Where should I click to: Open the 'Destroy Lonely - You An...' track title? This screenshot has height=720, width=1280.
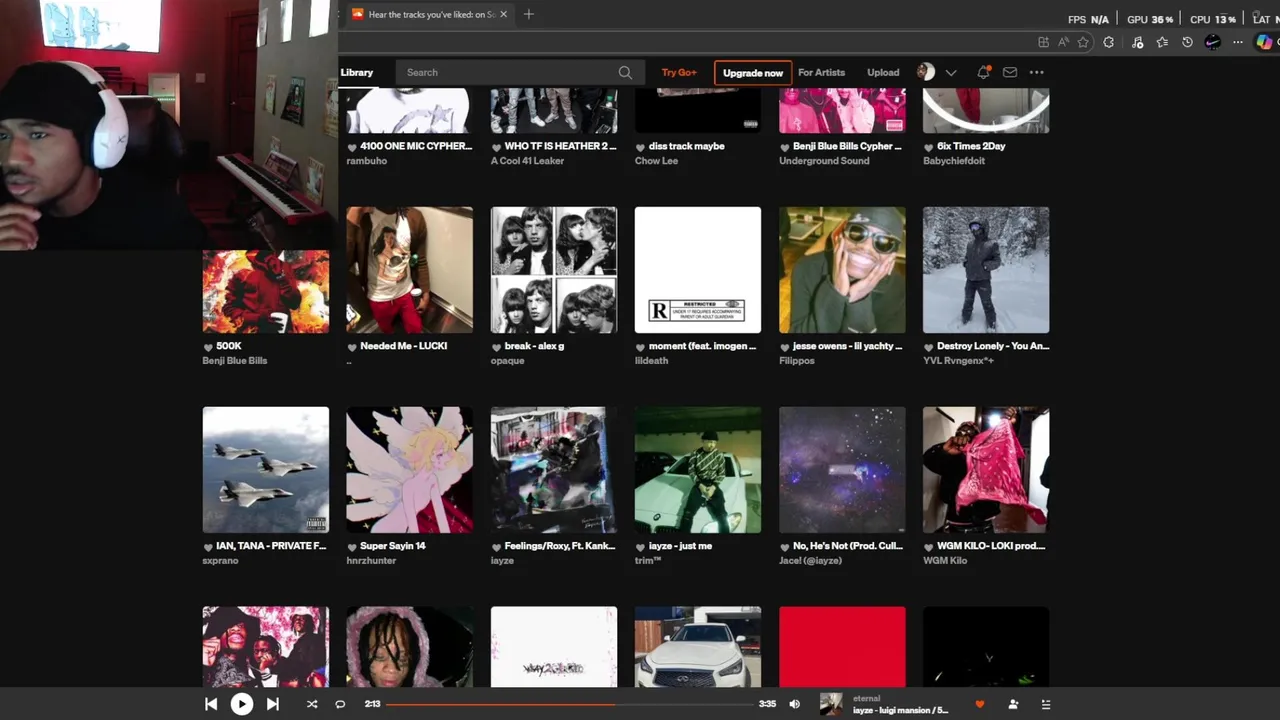[993, 346]
